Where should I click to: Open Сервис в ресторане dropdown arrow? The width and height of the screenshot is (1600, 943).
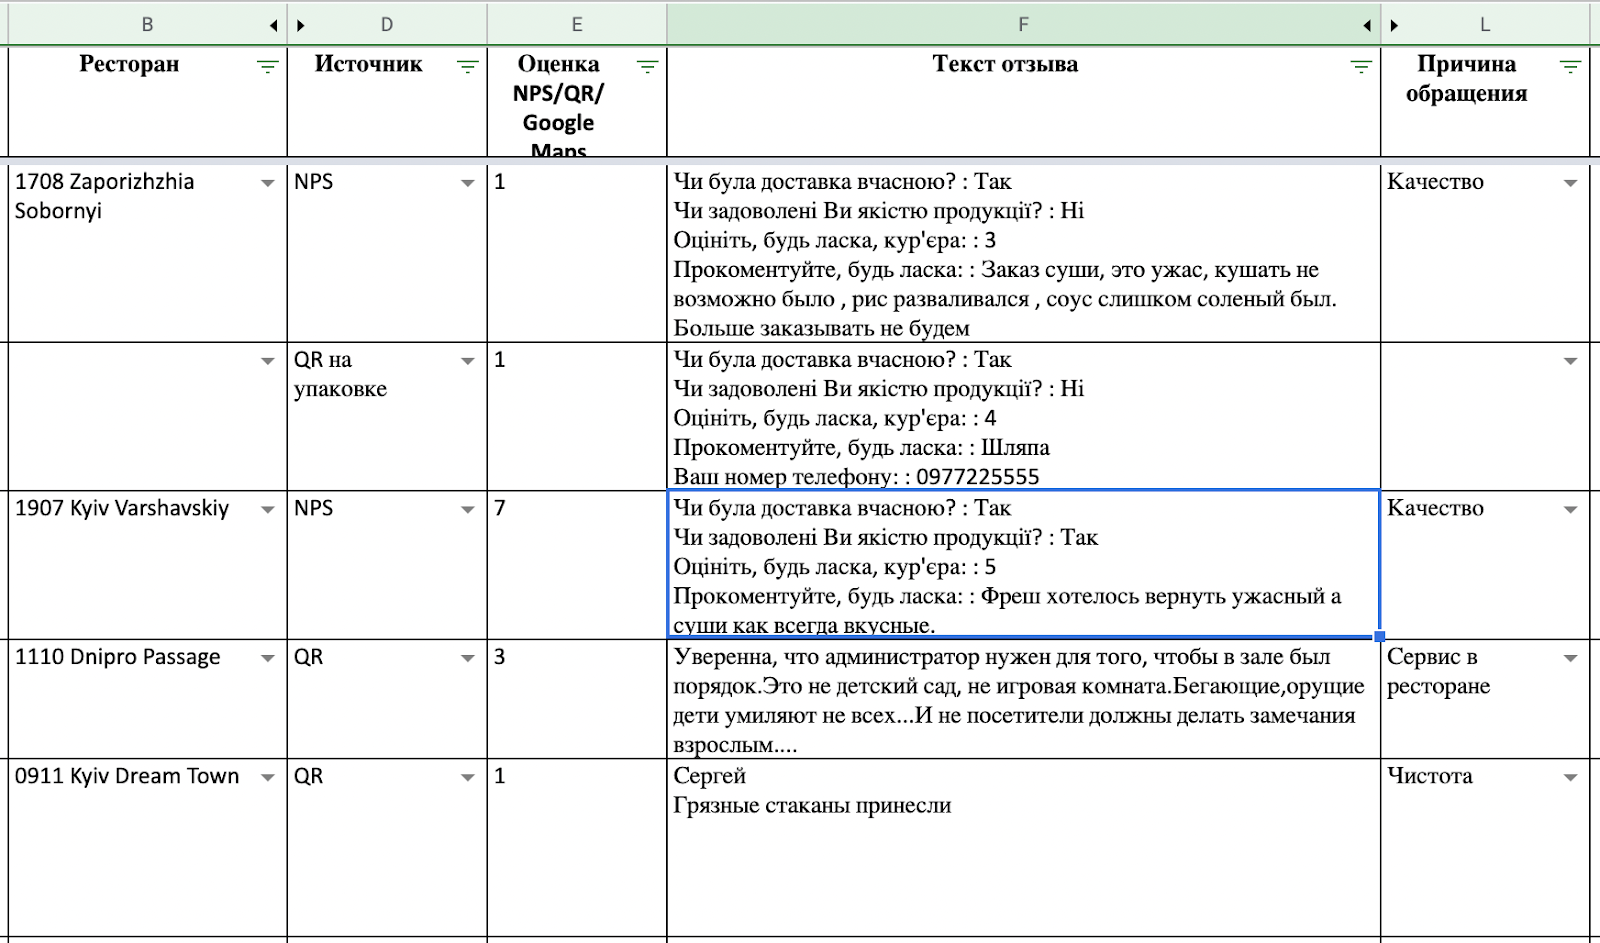click(x=1570, y=658)
